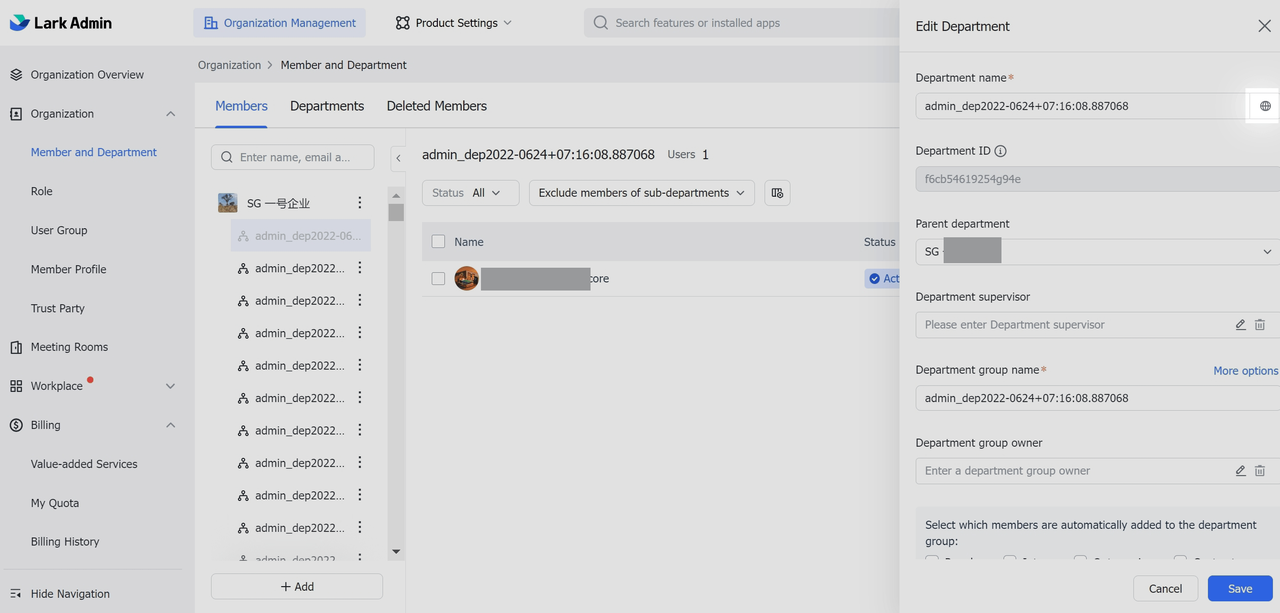Click edit pencil icon for Department supervisor
Screen dimensions: 1280x613
1240,325
